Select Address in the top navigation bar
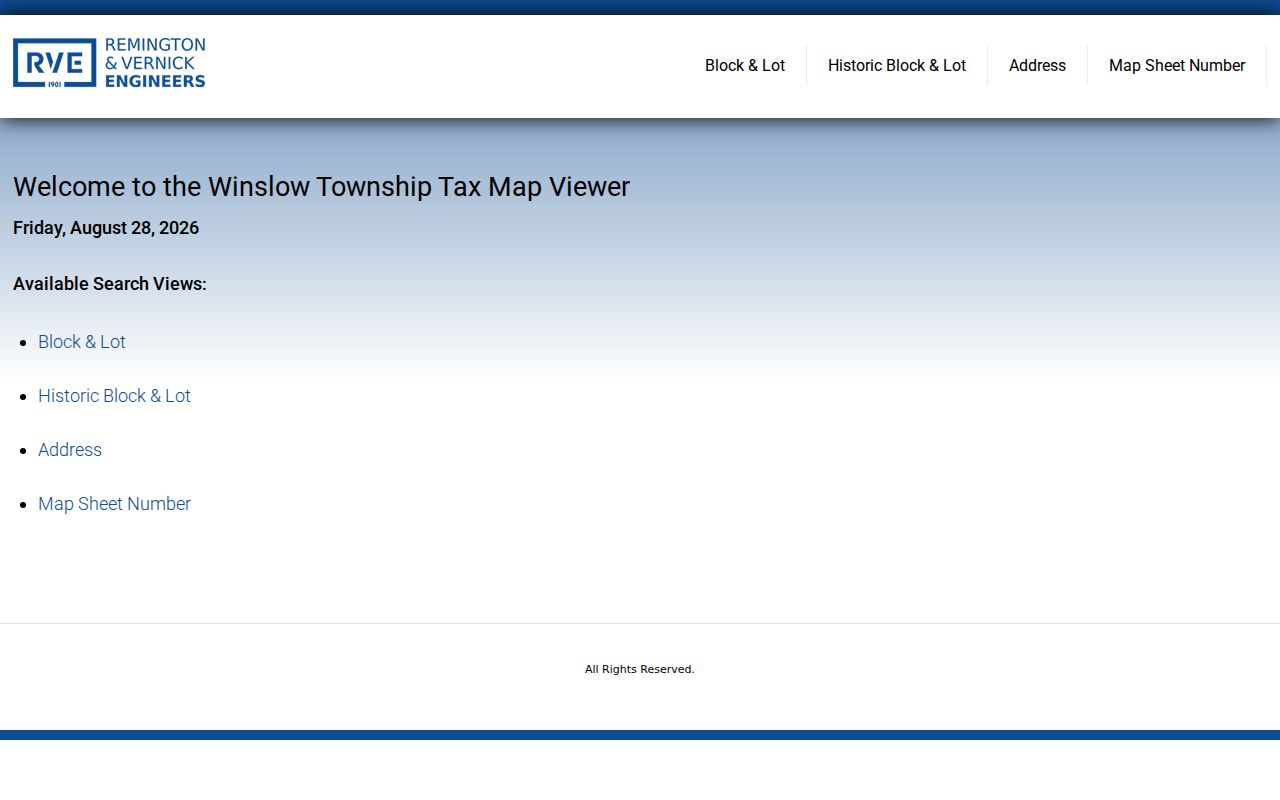 1037,65
